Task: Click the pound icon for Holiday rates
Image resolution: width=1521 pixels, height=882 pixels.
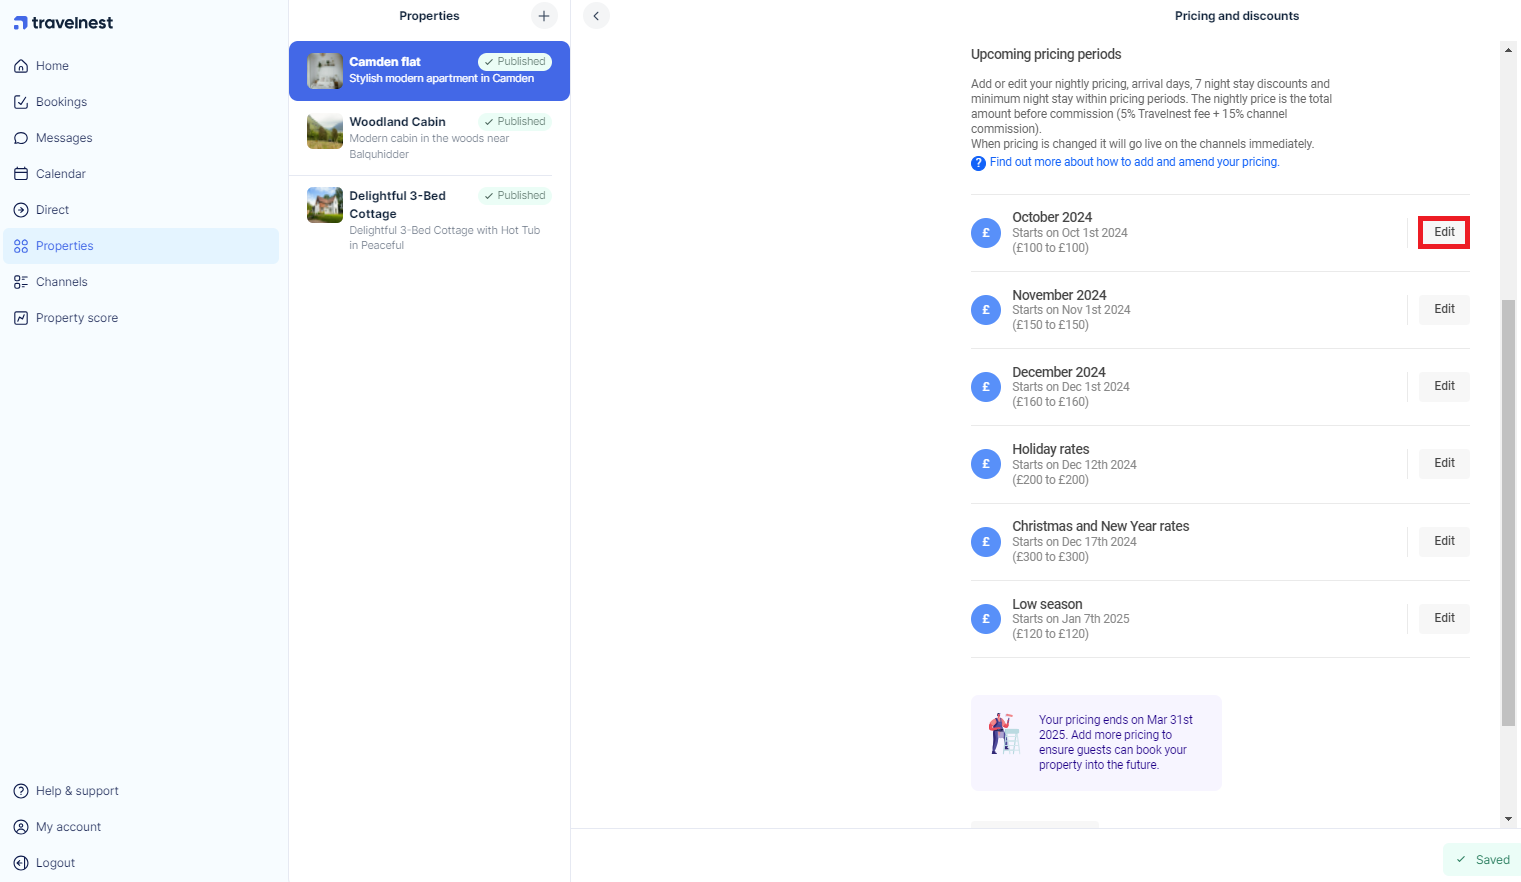Action: tap(986, 464)
